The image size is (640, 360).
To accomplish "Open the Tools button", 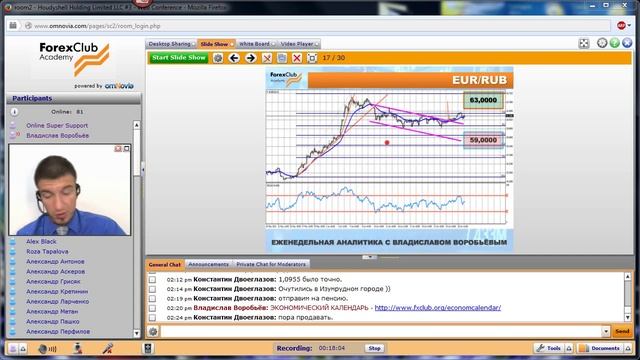I will click(x=549, y=348).
